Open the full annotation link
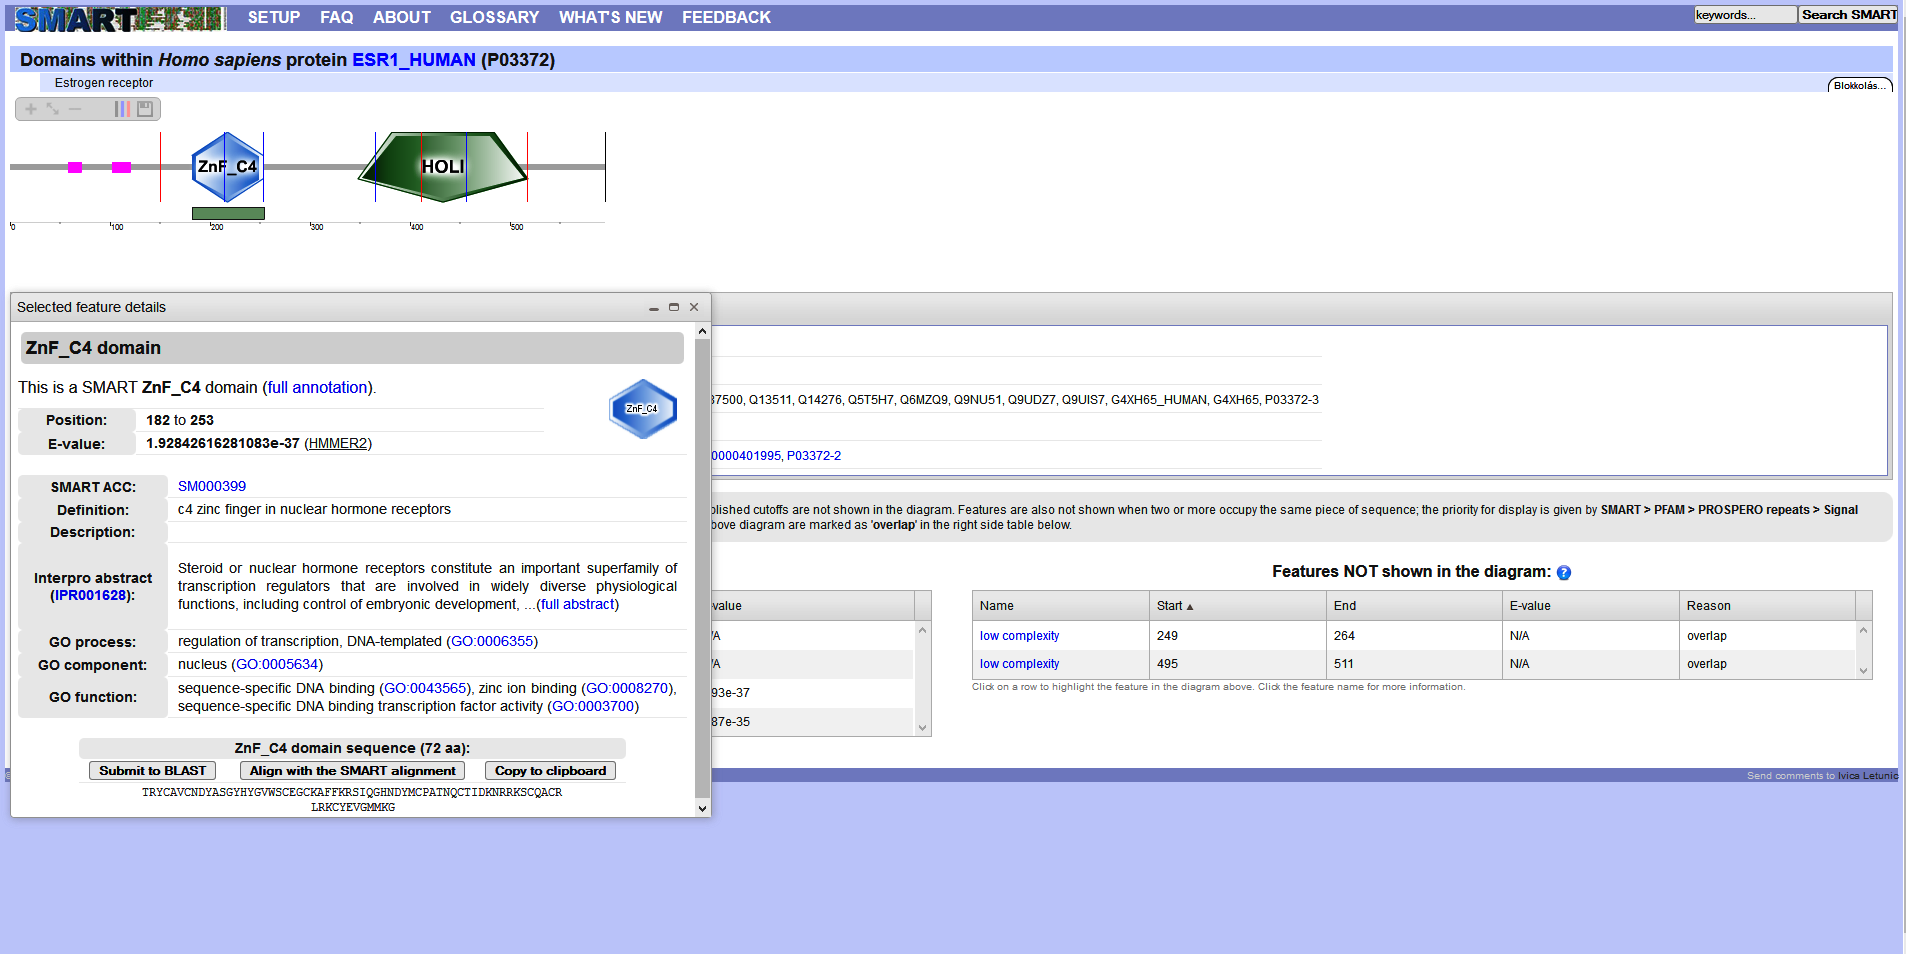Viewport: 1906px width, 954px height. pyautogui.click(x=318, y=388)
